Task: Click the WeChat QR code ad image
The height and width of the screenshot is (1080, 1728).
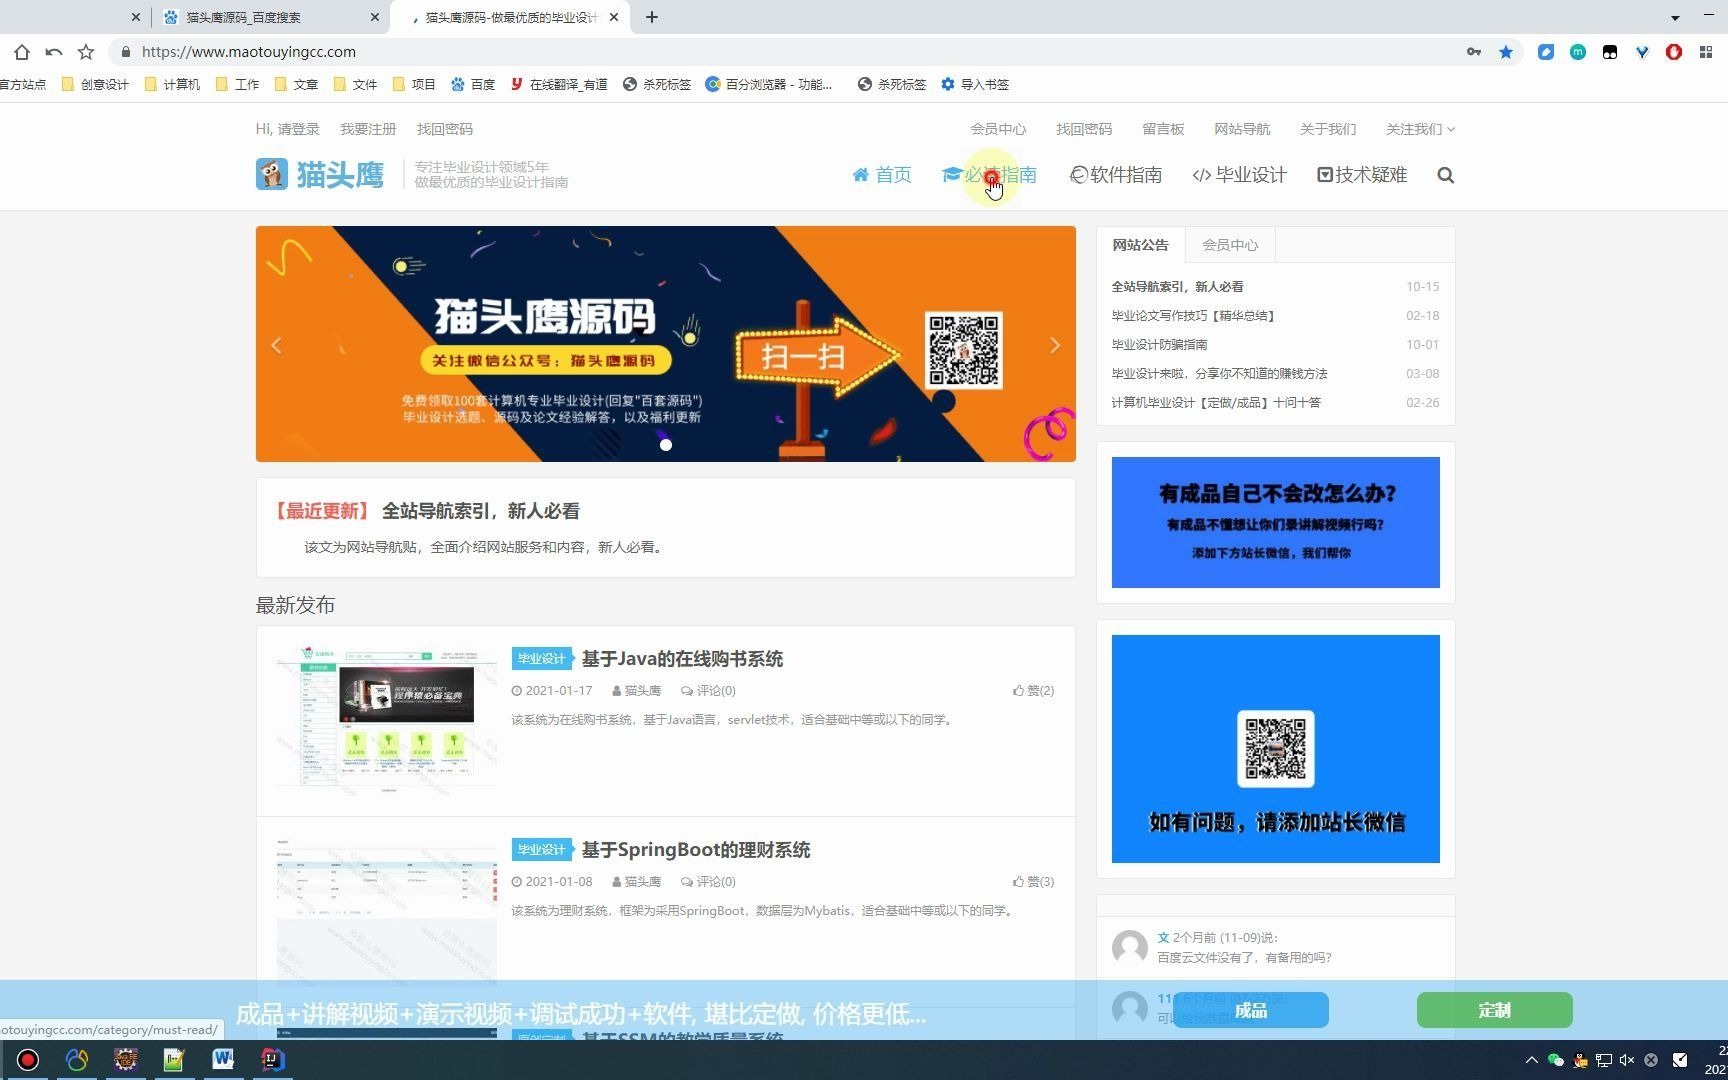Action: click(x=1276, y=749)
